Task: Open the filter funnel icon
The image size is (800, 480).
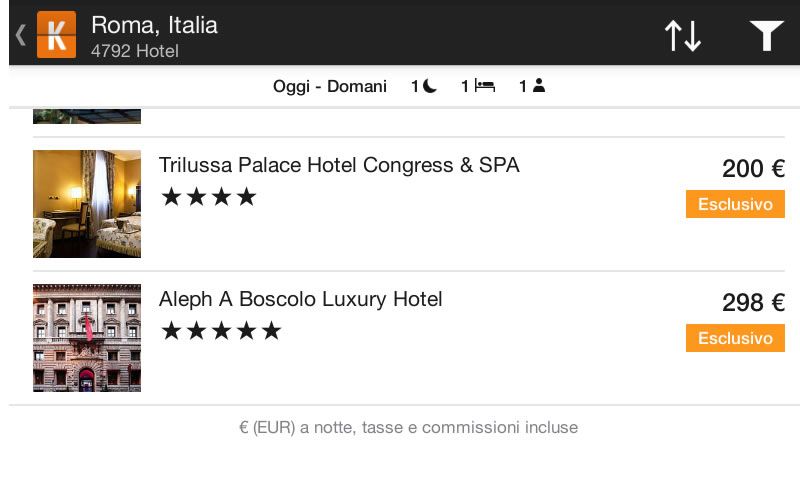Action: [766, 36]
